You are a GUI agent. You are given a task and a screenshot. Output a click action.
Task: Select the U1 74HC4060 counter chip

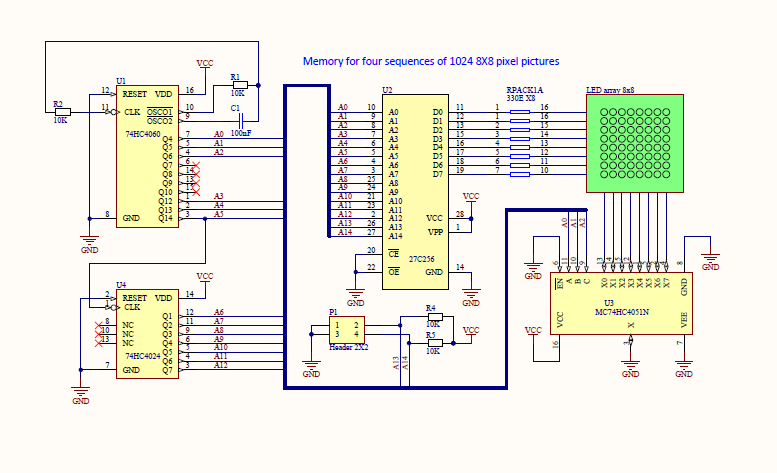(147, 156)
